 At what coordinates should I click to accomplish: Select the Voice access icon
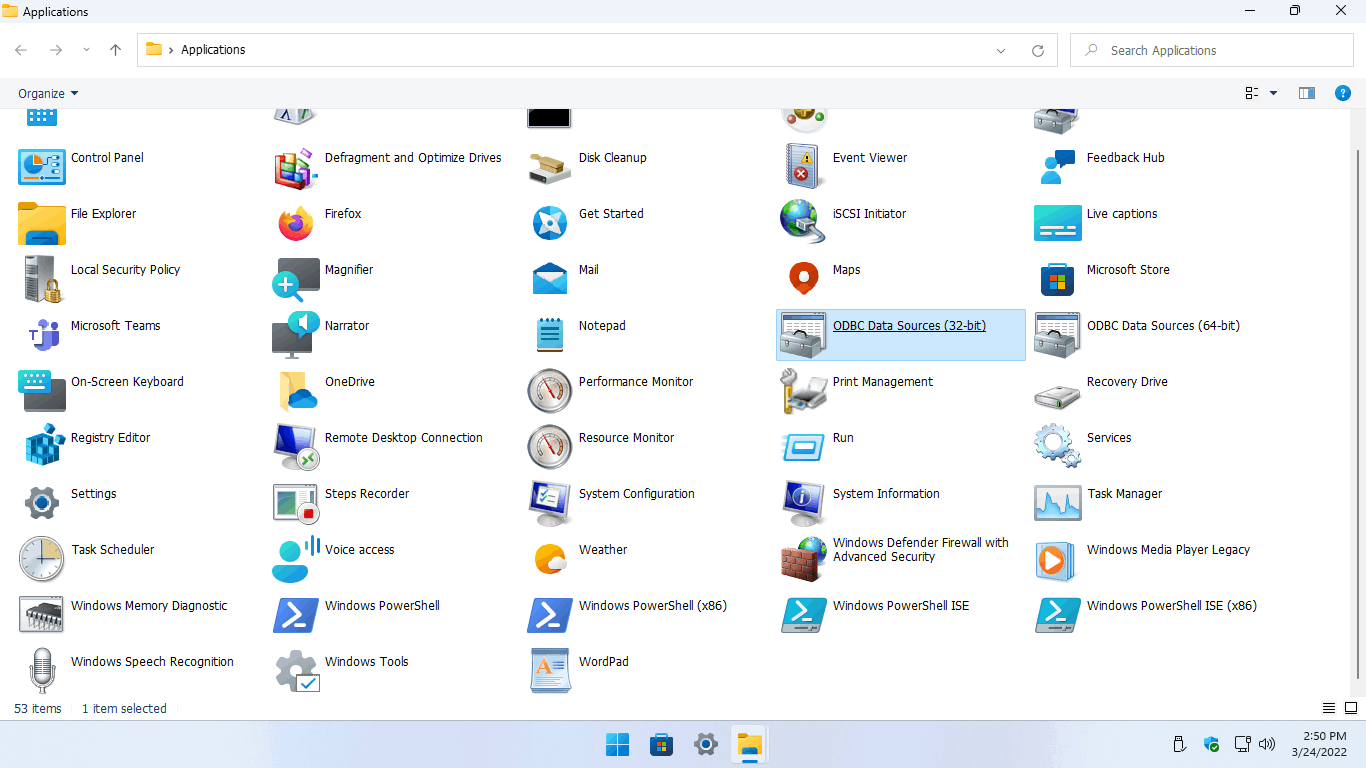tap(296, 559)
